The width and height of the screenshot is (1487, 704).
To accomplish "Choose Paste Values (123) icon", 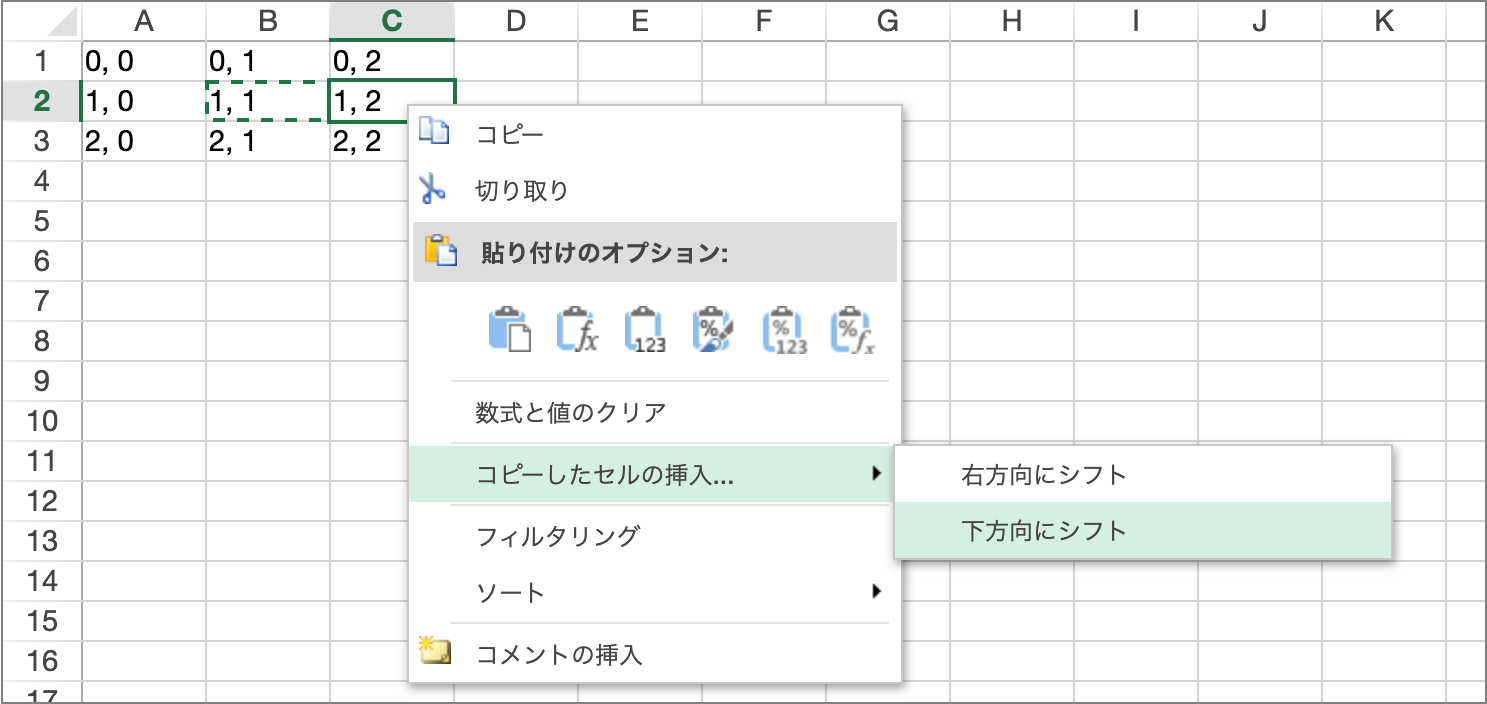I will click(x=646, y=329).
